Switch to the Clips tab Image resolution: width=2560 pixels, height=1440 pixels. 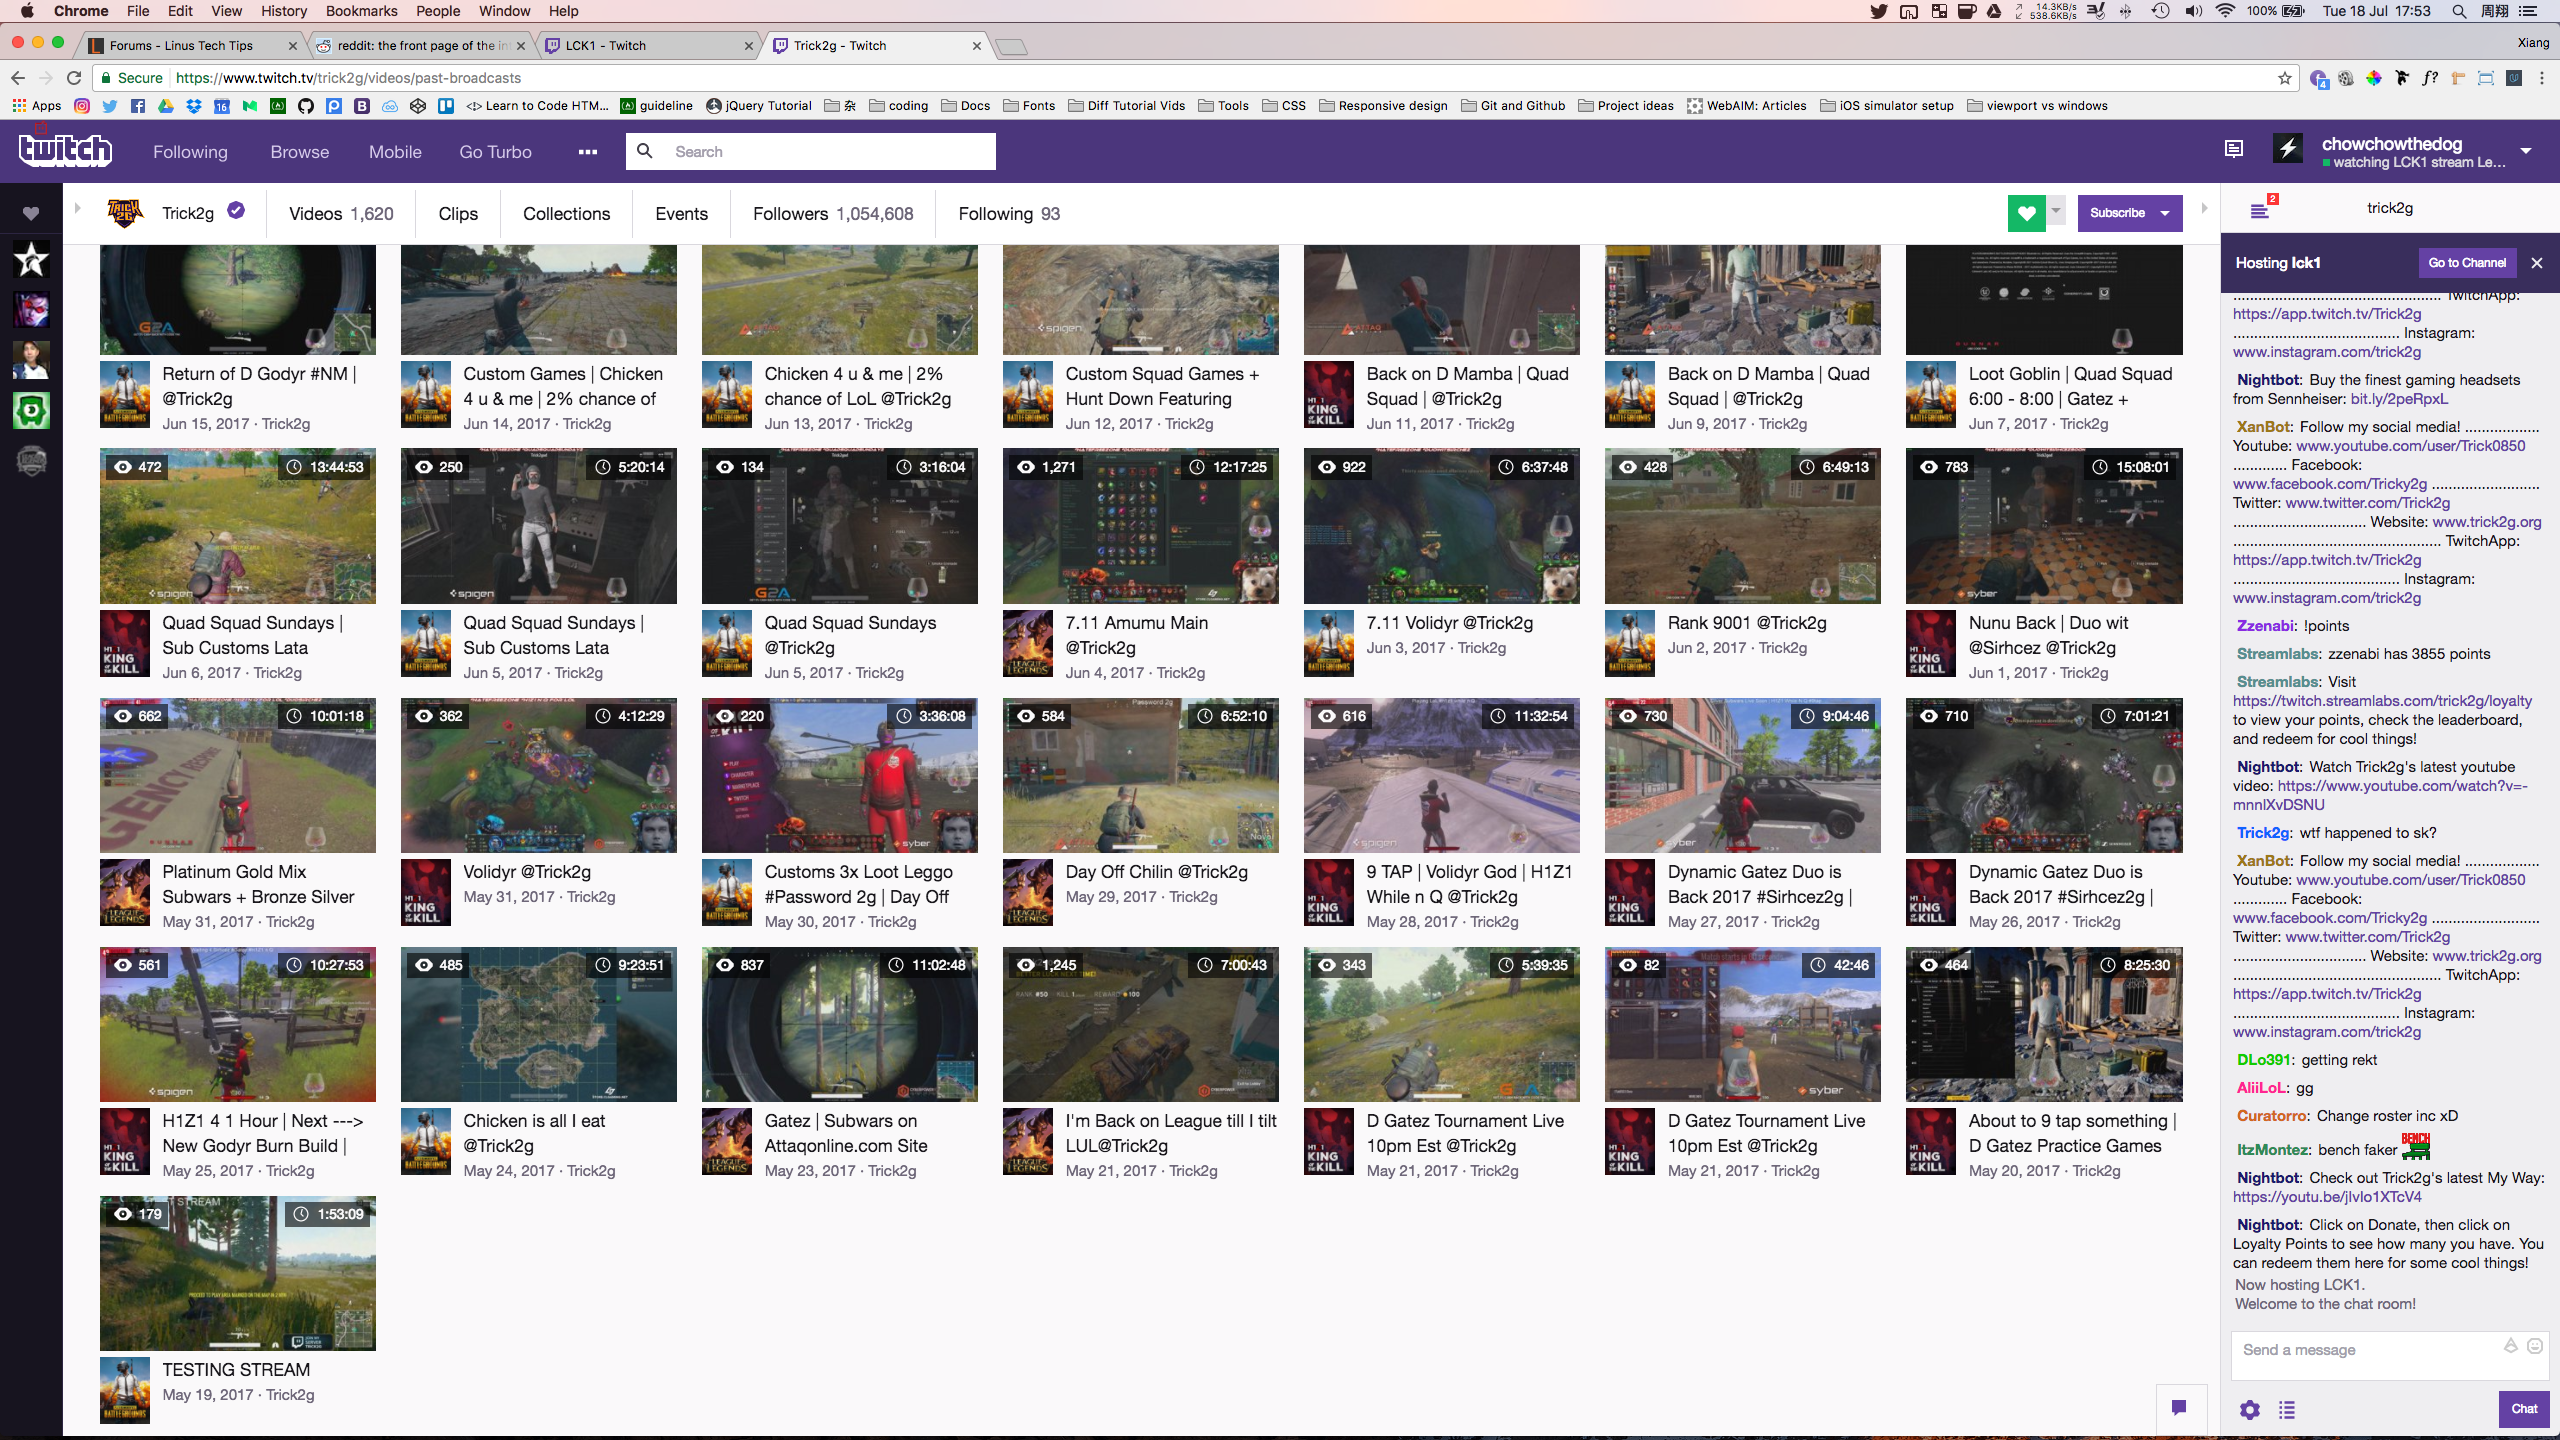[x=458, y=214]
